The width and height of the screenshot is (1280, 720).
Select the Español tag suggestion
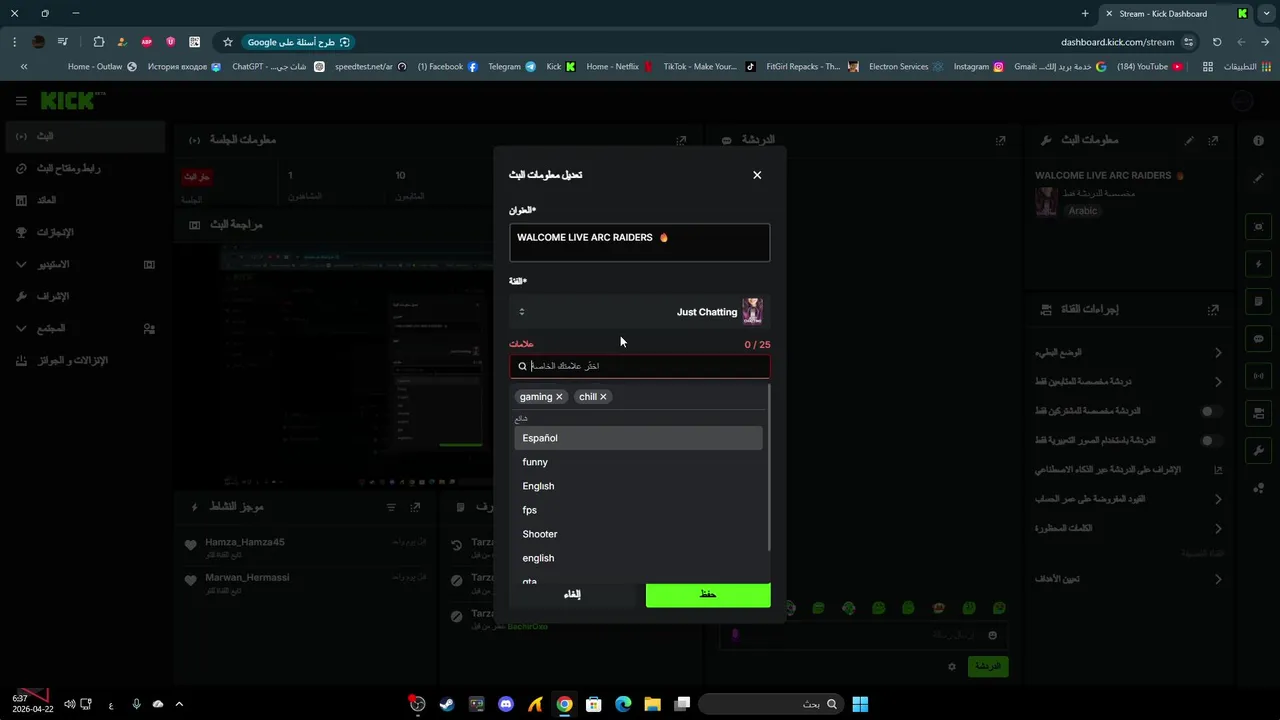(x=638, y=438)
